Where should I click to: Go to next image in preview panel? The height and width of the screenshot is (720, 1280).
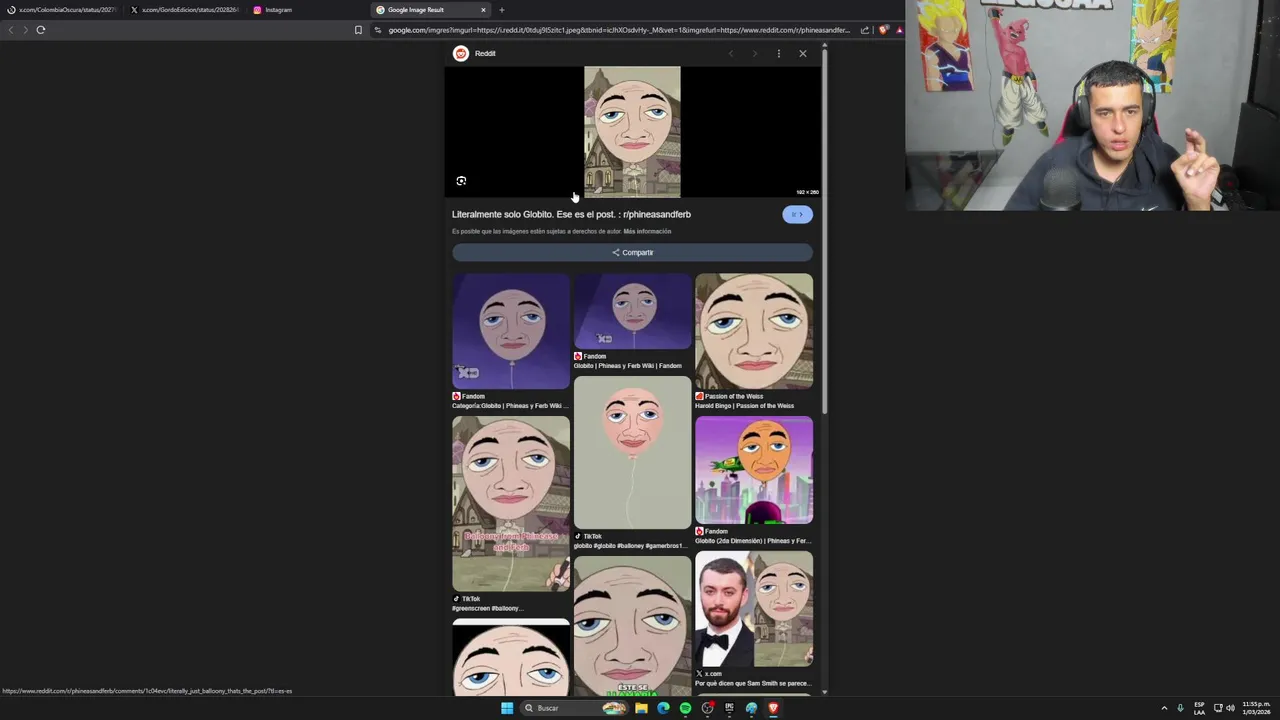(x=755, y=54)
